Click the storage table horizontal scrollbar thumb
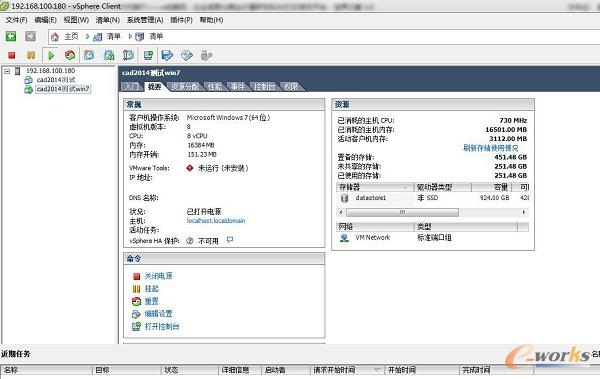600x379 pixels. pyautogui.click(x=402, y=212)
